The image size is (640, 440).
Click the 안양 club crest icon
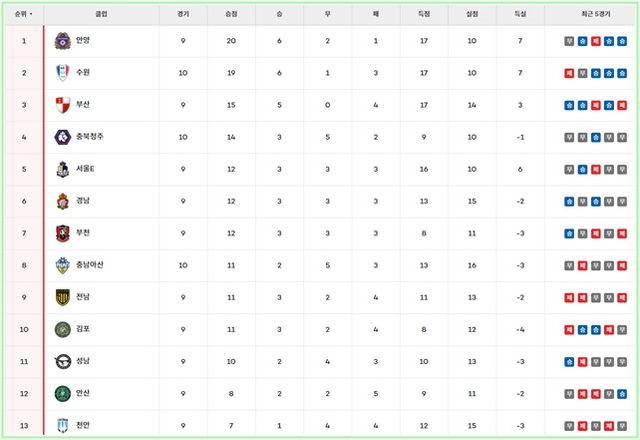tap(63, 41)
